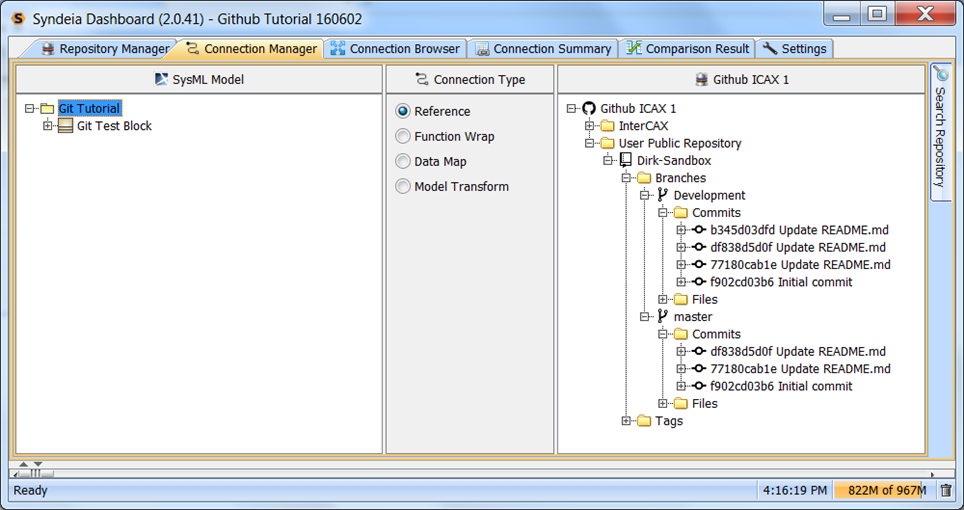Click the 822M of 967M memory bar

[886, 490]
